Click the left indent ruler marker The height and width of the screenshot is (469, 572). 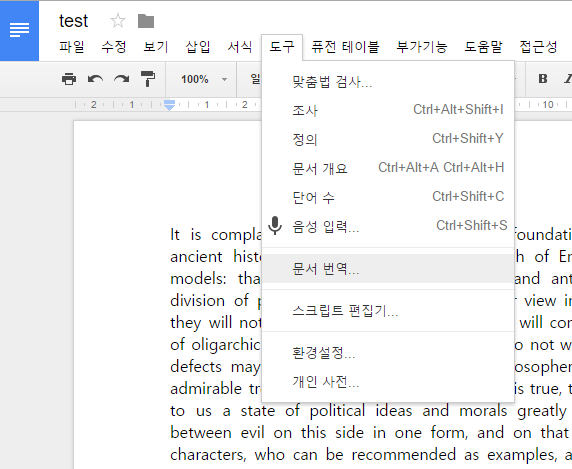click(169, 105)
